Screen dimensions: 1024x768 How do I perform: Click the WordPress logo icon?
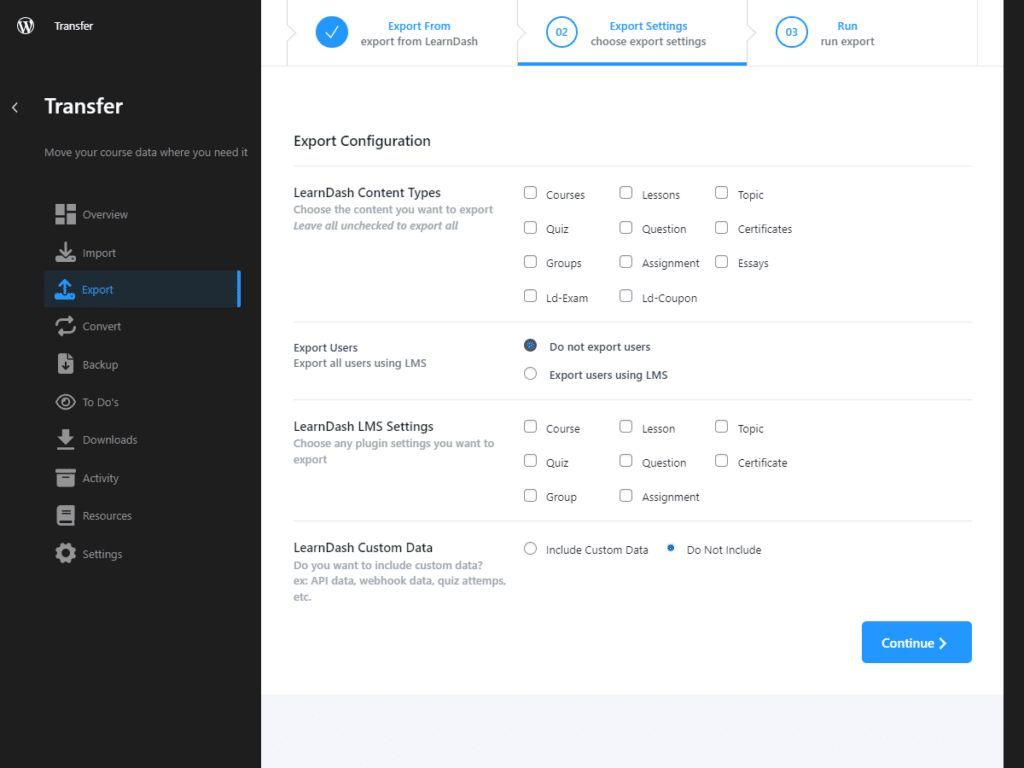(25, 26)
